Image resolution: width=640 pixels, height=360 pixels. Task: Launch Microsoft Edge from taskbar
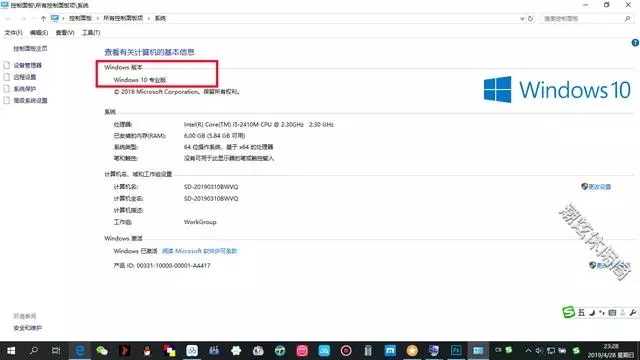coord(80,351)
